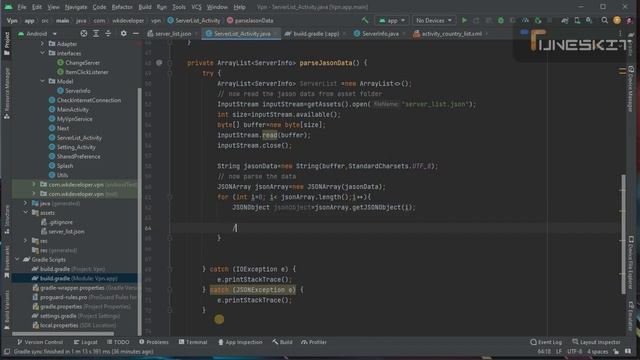
Task: Run the app with green play button
Action: pos(464,20)
